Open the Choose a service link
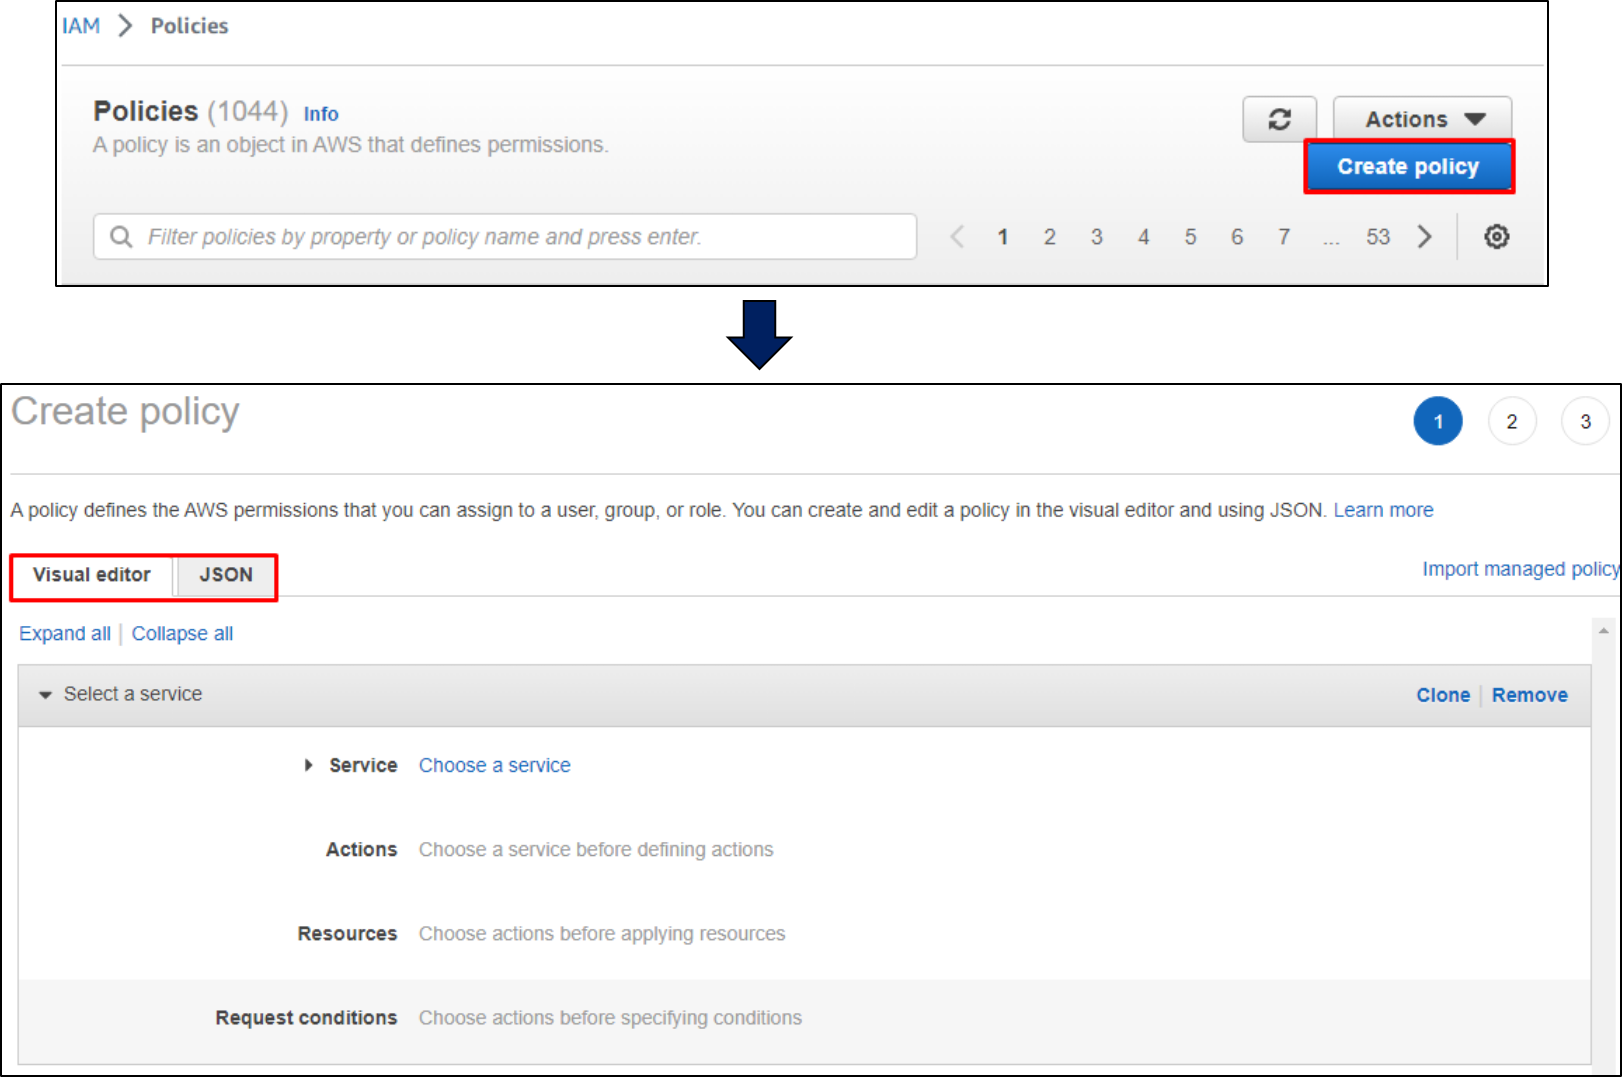Viewport: 1622px width, 1077px height. [x=494, y=766]
